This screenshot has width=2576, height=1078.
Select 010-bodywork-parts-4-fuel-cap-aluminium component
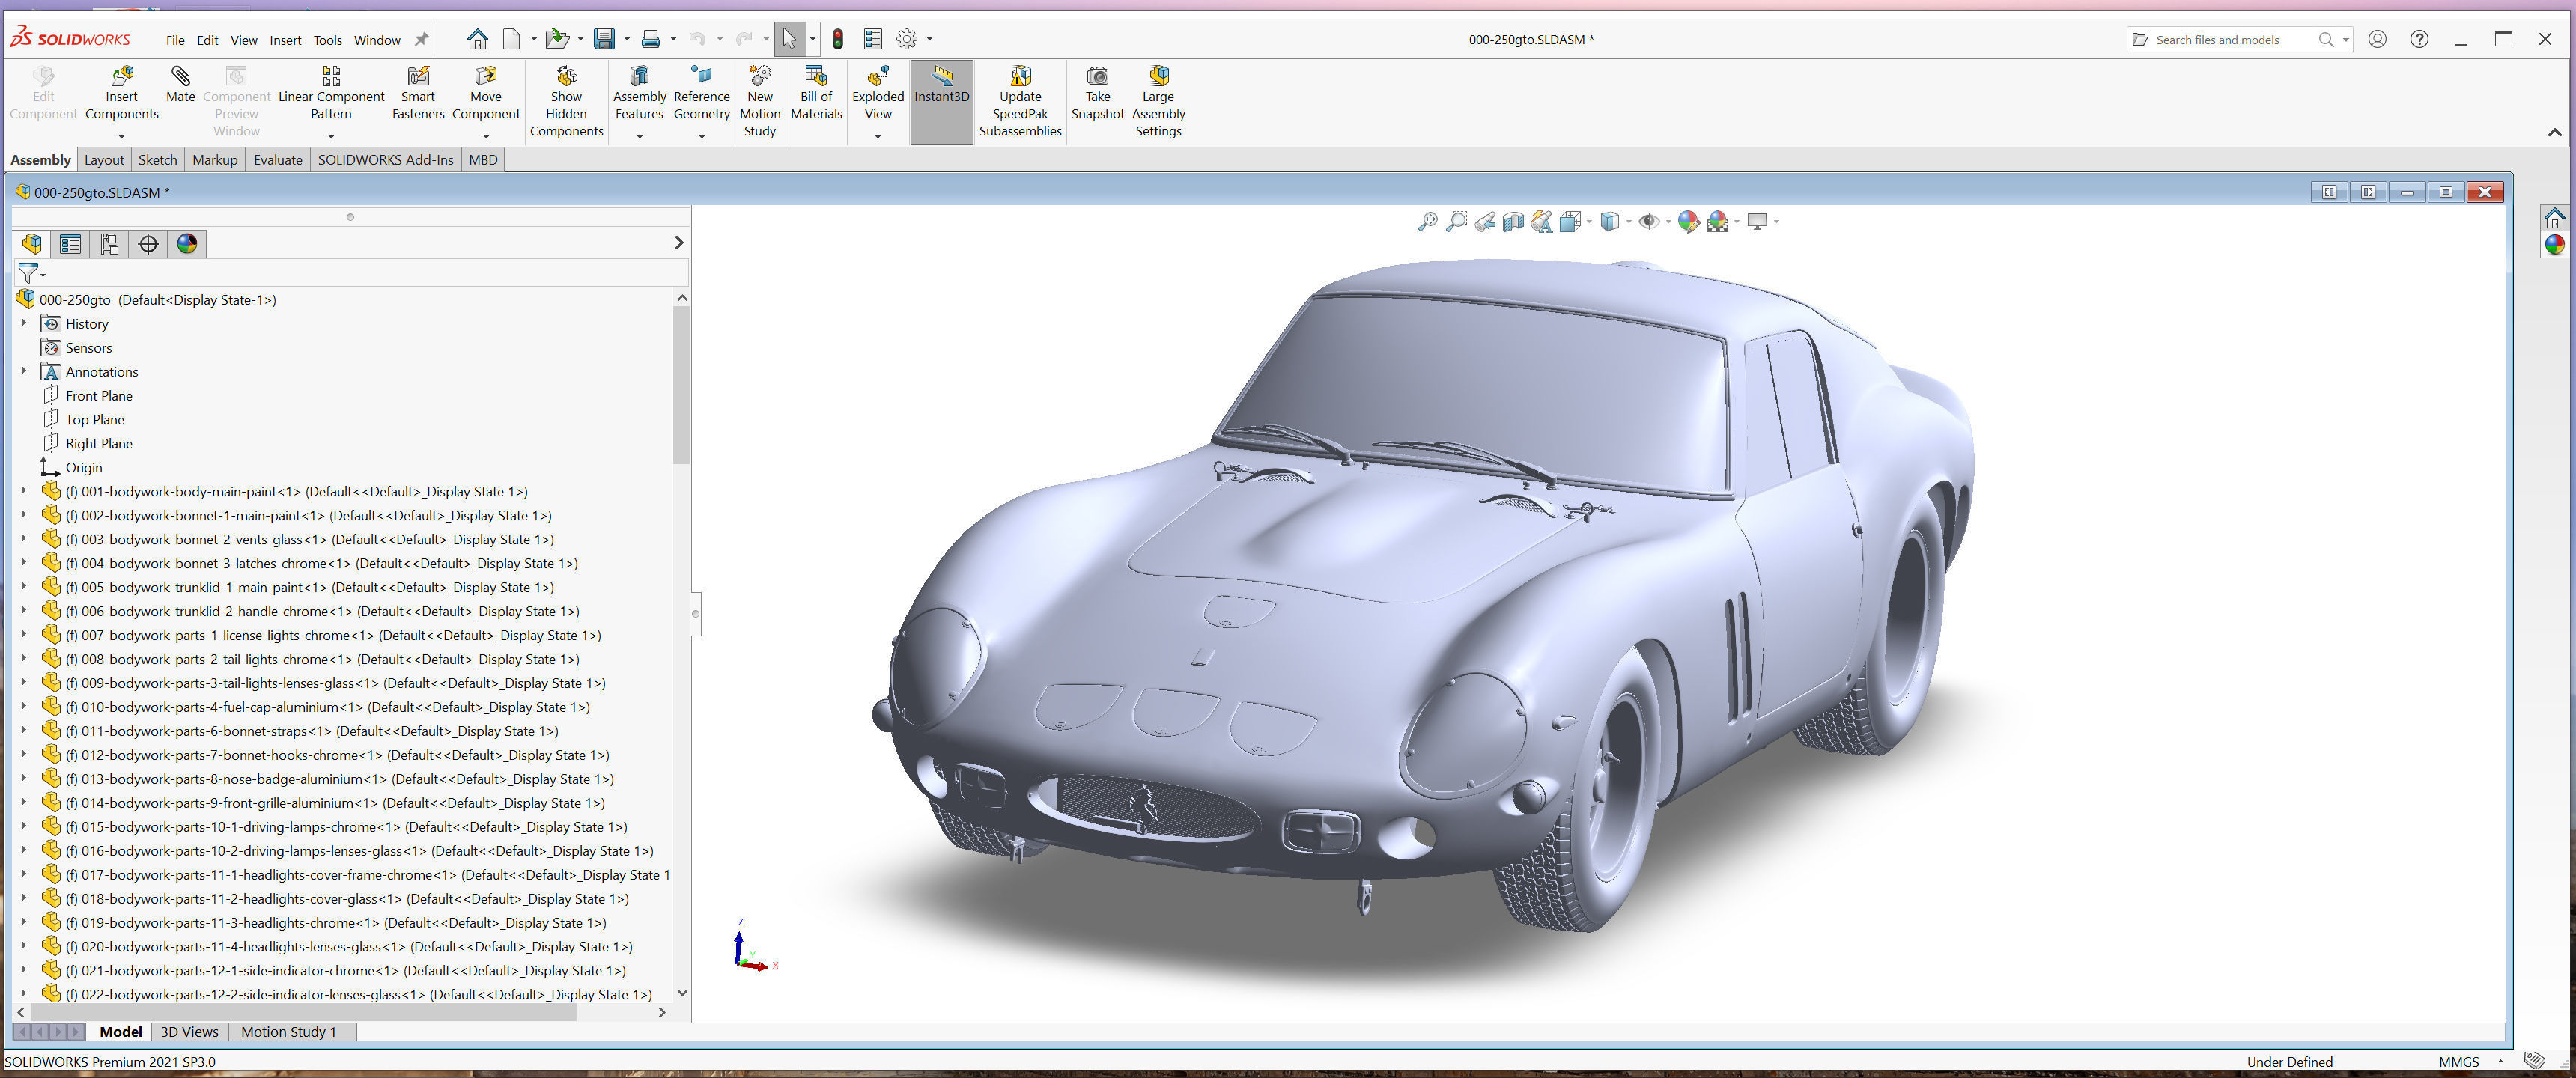tap(327, 707)
